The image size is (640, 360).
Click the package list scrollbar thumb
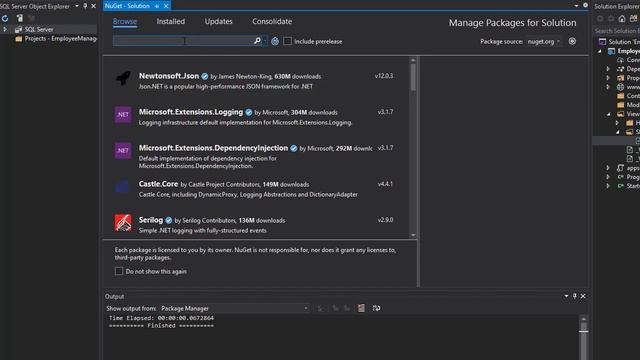(x=413, y=77)
